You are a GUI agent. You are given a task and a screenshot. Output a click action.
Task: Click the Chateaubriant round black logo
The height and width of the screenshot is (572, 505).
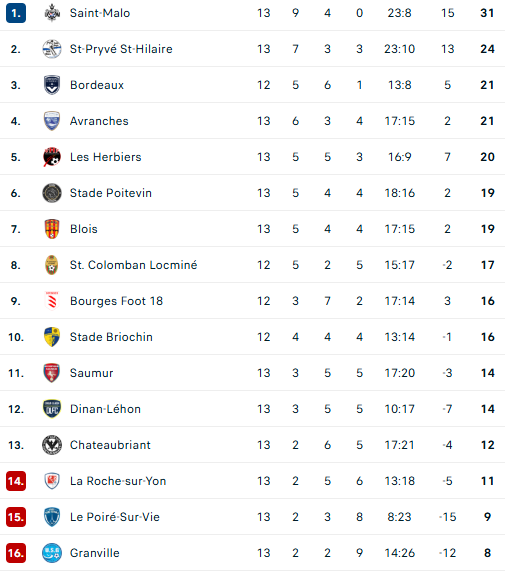(x=52, y=445)
